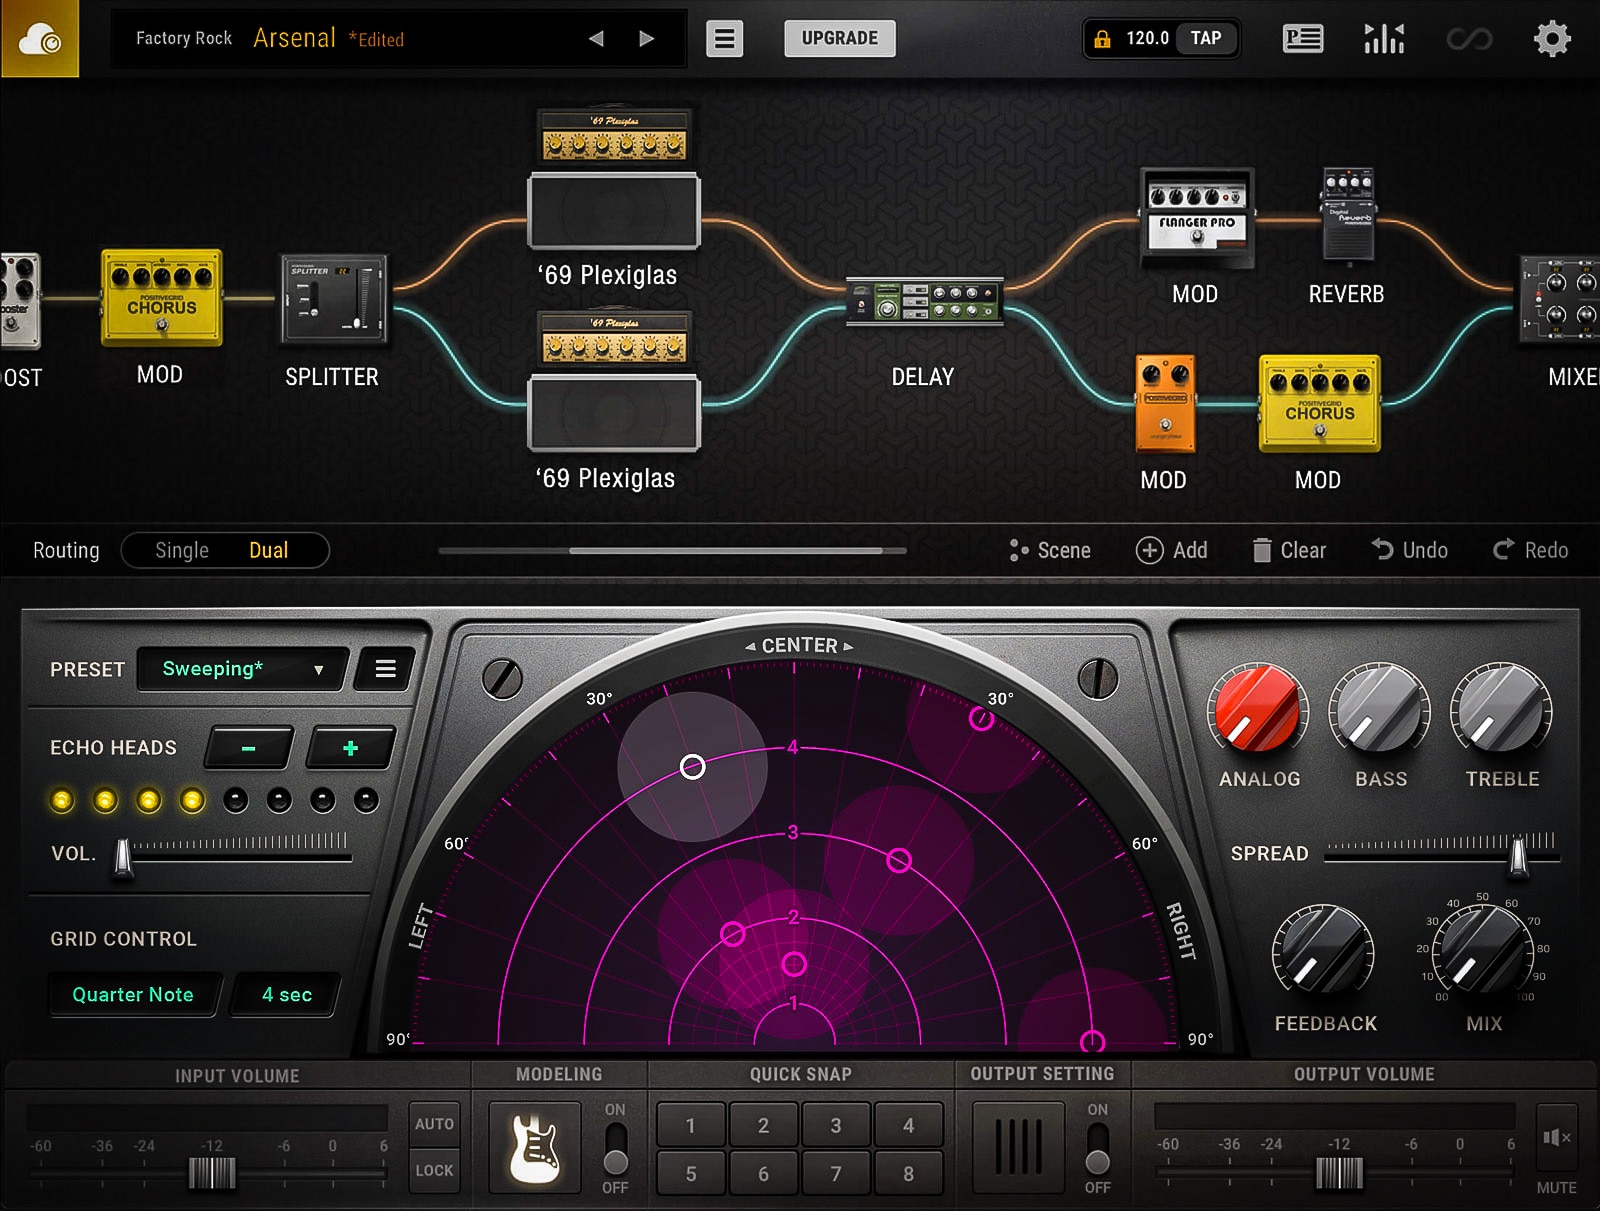Select Quick Snap slot 3

(x=836, y=1125)
